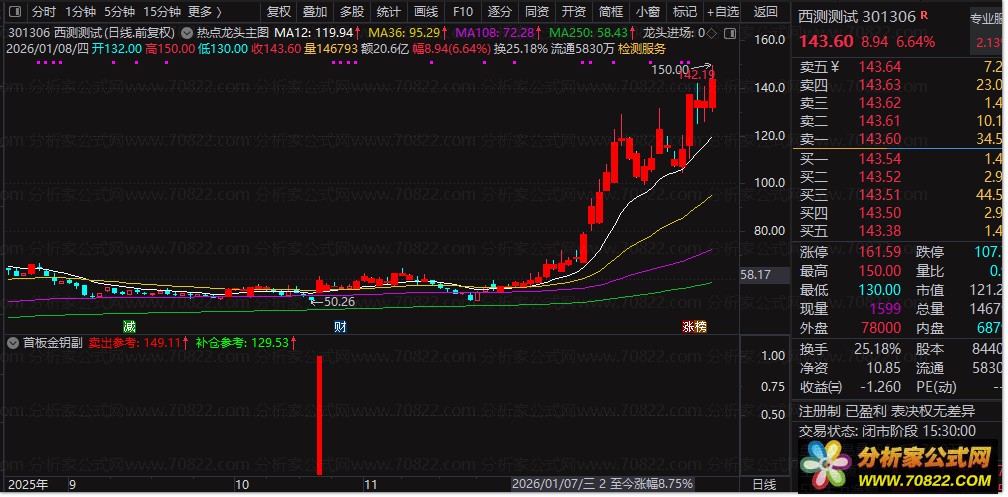Click the 开资 toolbar button
1008x497 pixels.
573,12
